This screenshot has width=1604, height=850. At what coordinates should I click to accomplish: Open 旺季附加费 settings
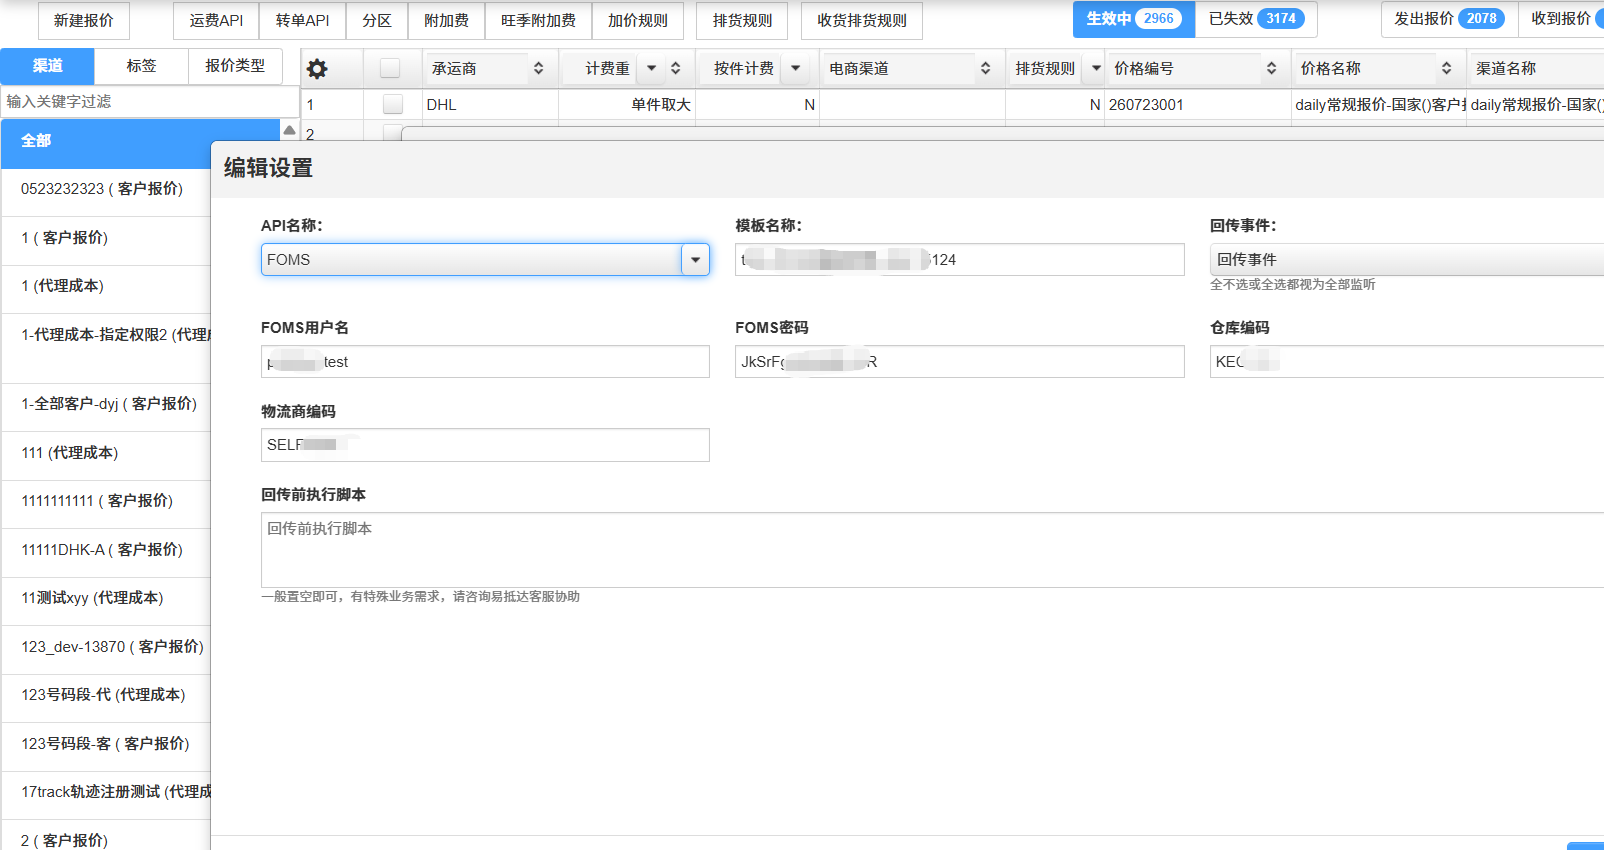(x=538, y=20)
